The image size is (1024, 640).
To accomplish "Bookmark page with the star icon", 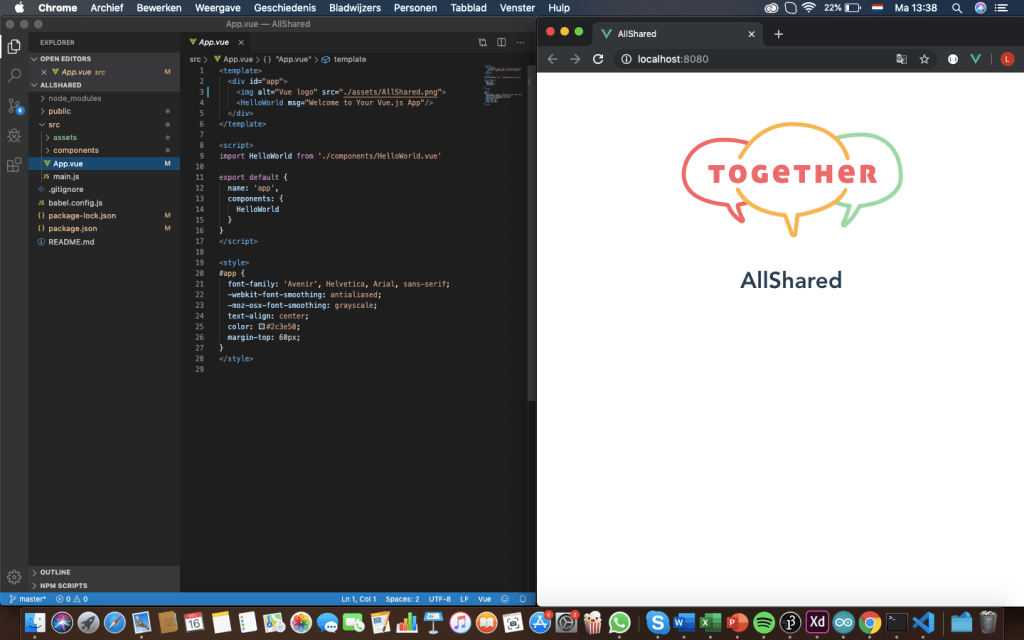I will click(x=924, y=59).
